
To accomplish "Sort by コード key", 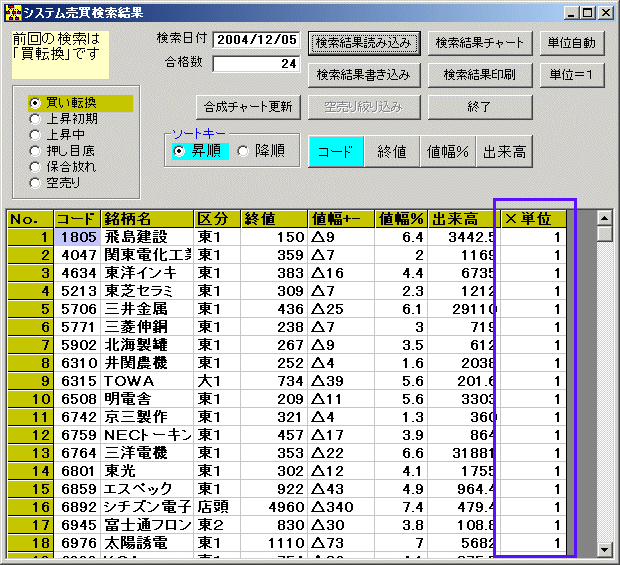I will (336, 151).
